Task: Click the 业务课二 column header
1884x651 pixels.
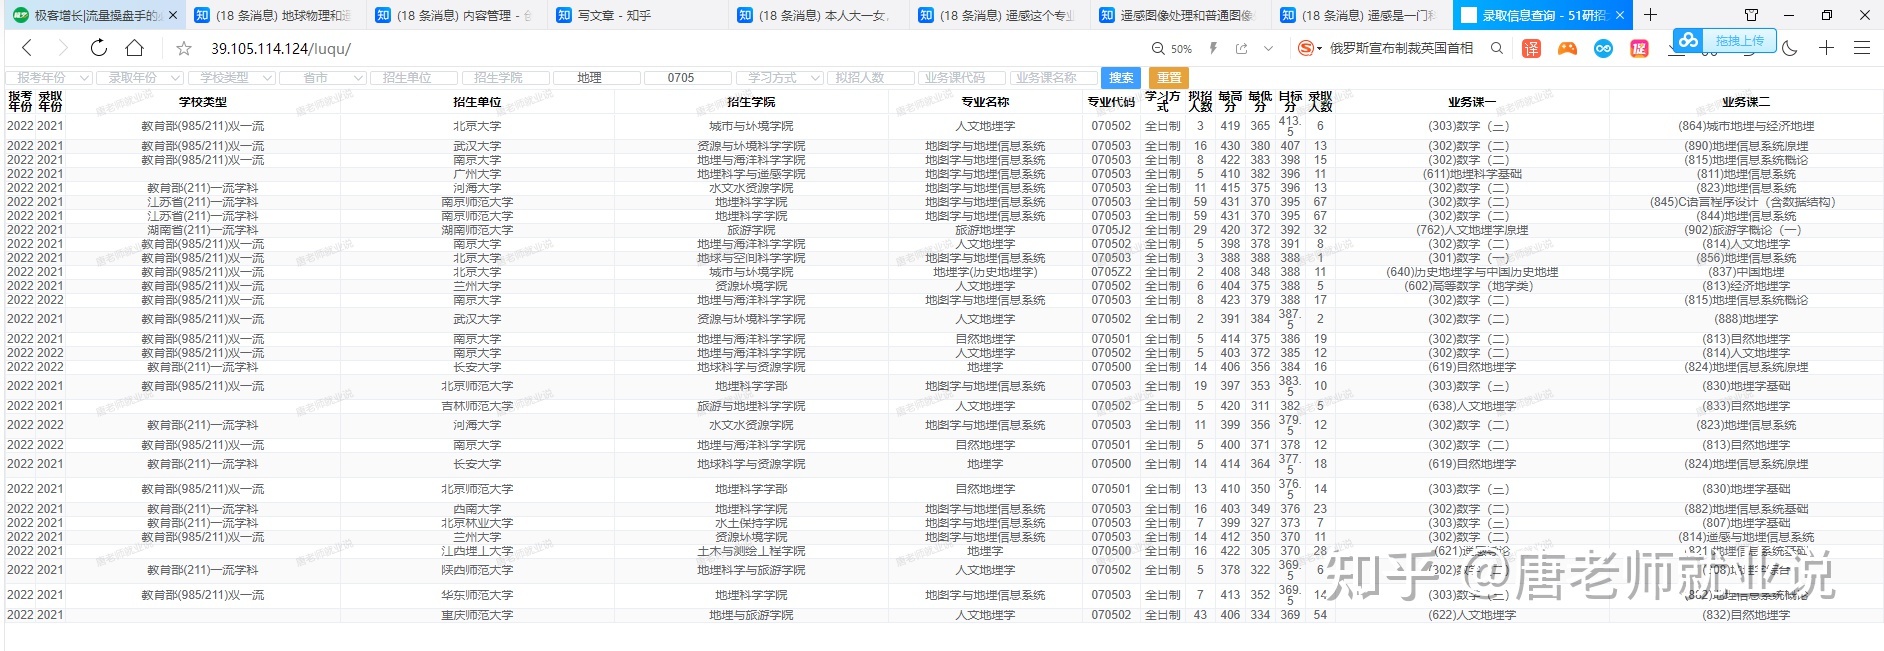Action: 1746,102
